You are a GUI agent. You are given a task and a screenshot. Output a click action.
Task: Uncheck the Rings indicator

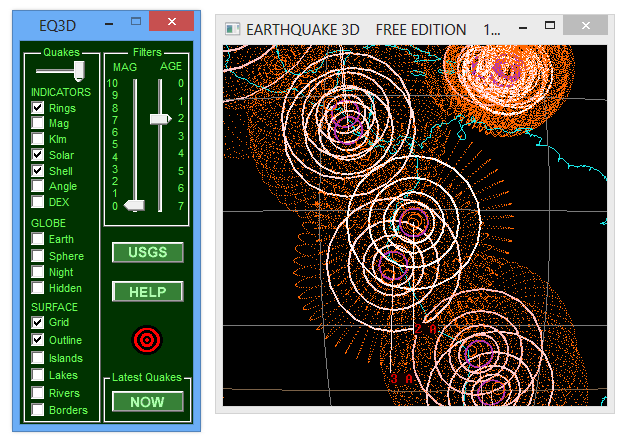(38, 107)
